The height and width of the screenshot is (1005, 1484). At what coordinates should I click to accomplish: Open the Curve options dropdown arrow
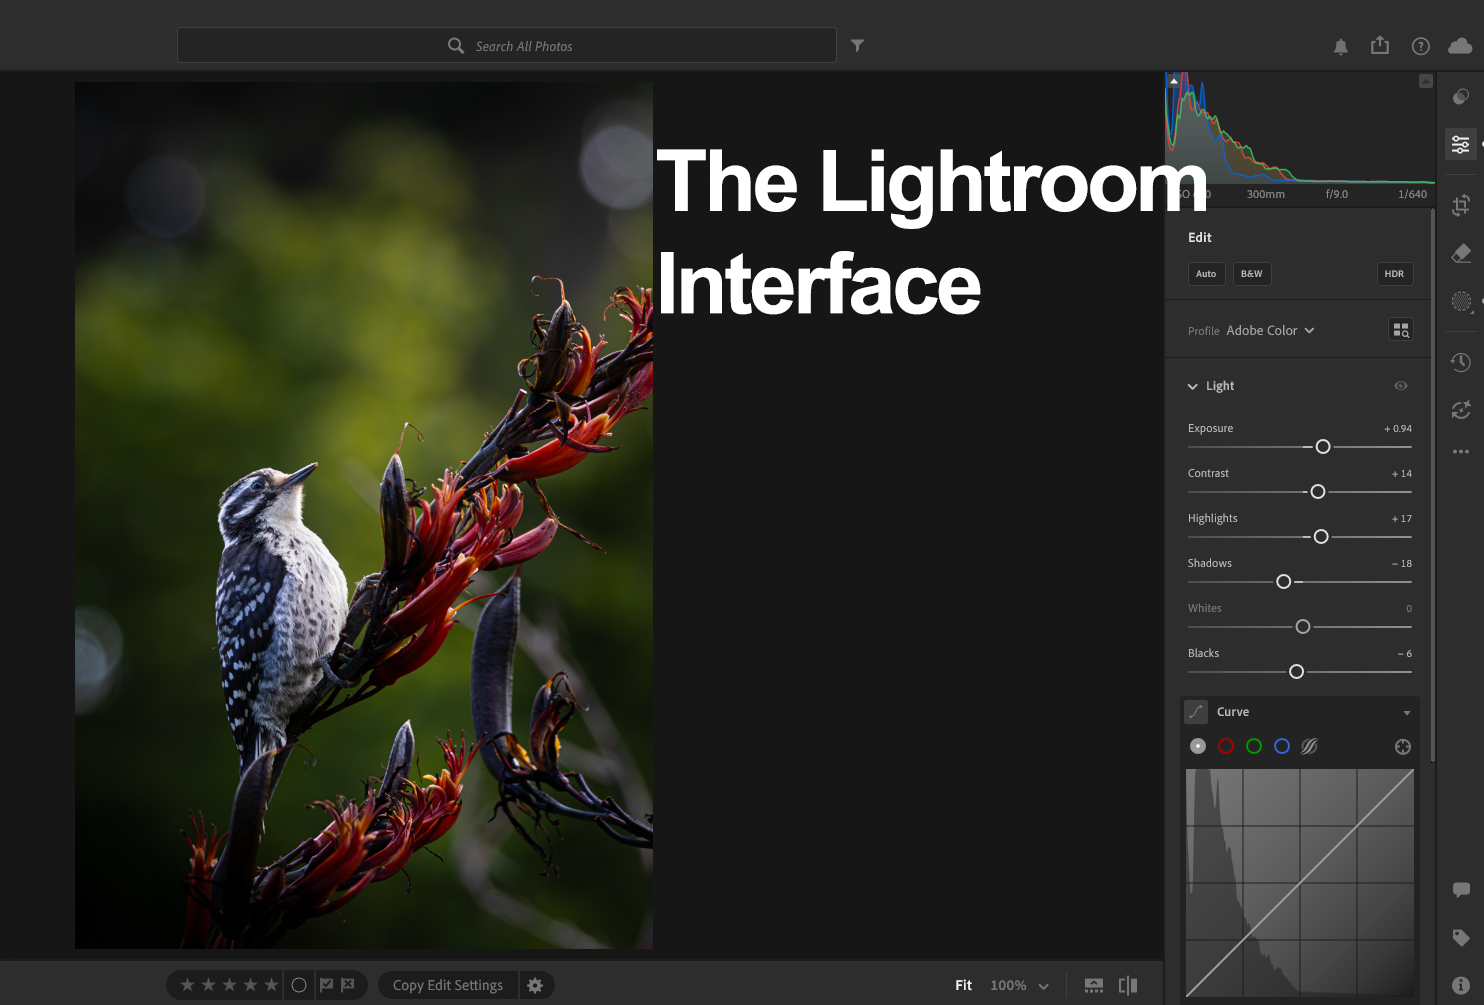point(1407,713)
